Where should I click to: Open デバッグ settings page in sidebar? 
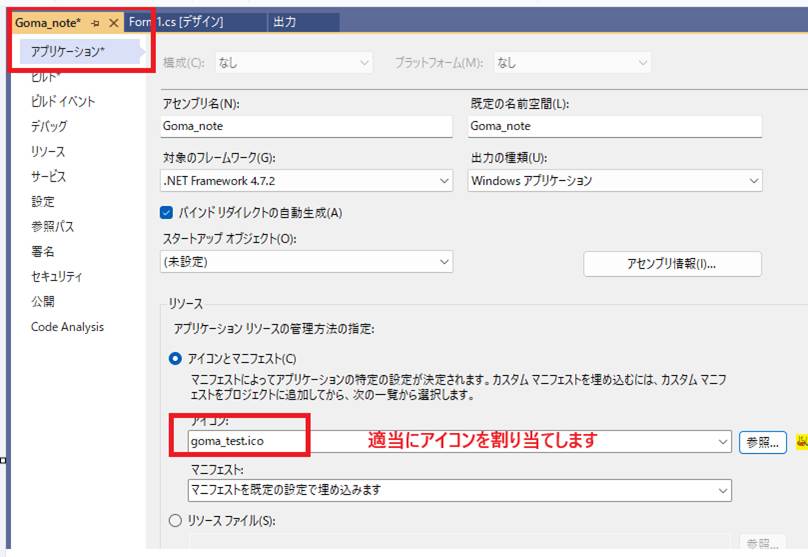pyautogui.click(x=49, y=126)
